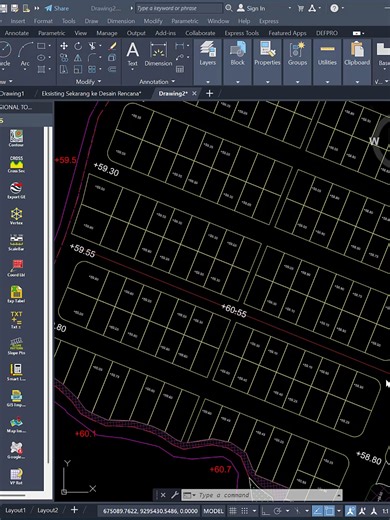Viewport: 390px width, 520px height.
Task: Click the Share button
Action: click(x=57, y=8)
